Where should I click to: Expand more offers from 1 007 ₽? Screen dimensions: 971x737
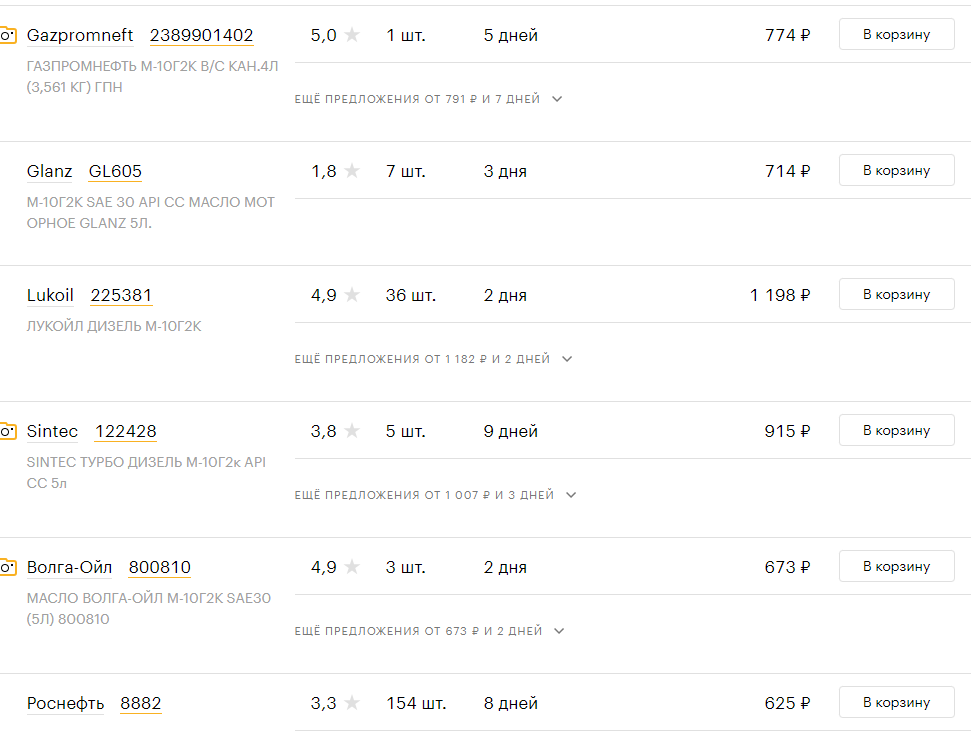(x=435, y=495)
